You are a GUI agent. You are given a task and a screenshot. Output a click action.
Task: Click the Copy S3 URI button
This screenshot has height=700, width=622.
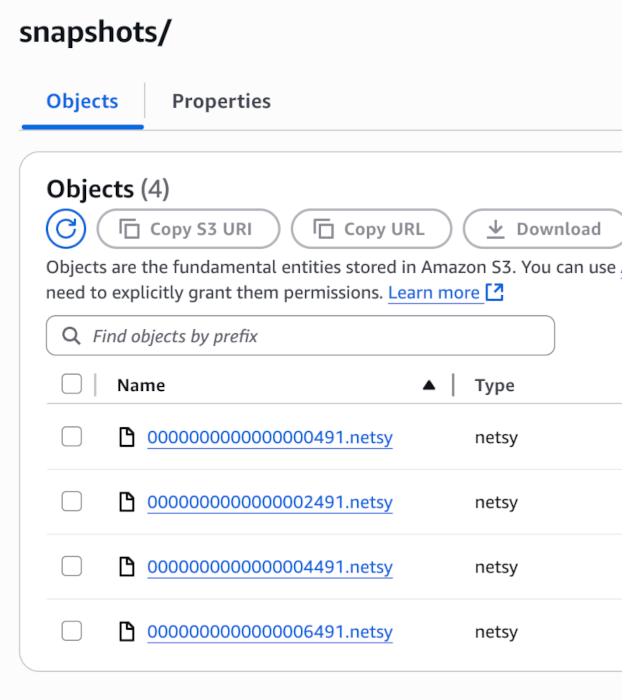click(188, 229)
